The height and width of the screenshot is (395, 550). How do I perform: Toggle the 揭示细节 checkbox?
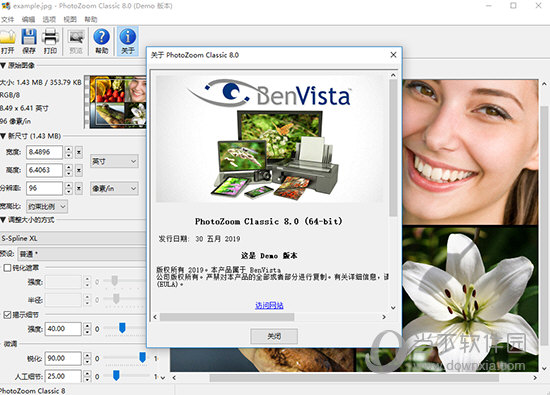pyautogui.click(x=7, y=315)
